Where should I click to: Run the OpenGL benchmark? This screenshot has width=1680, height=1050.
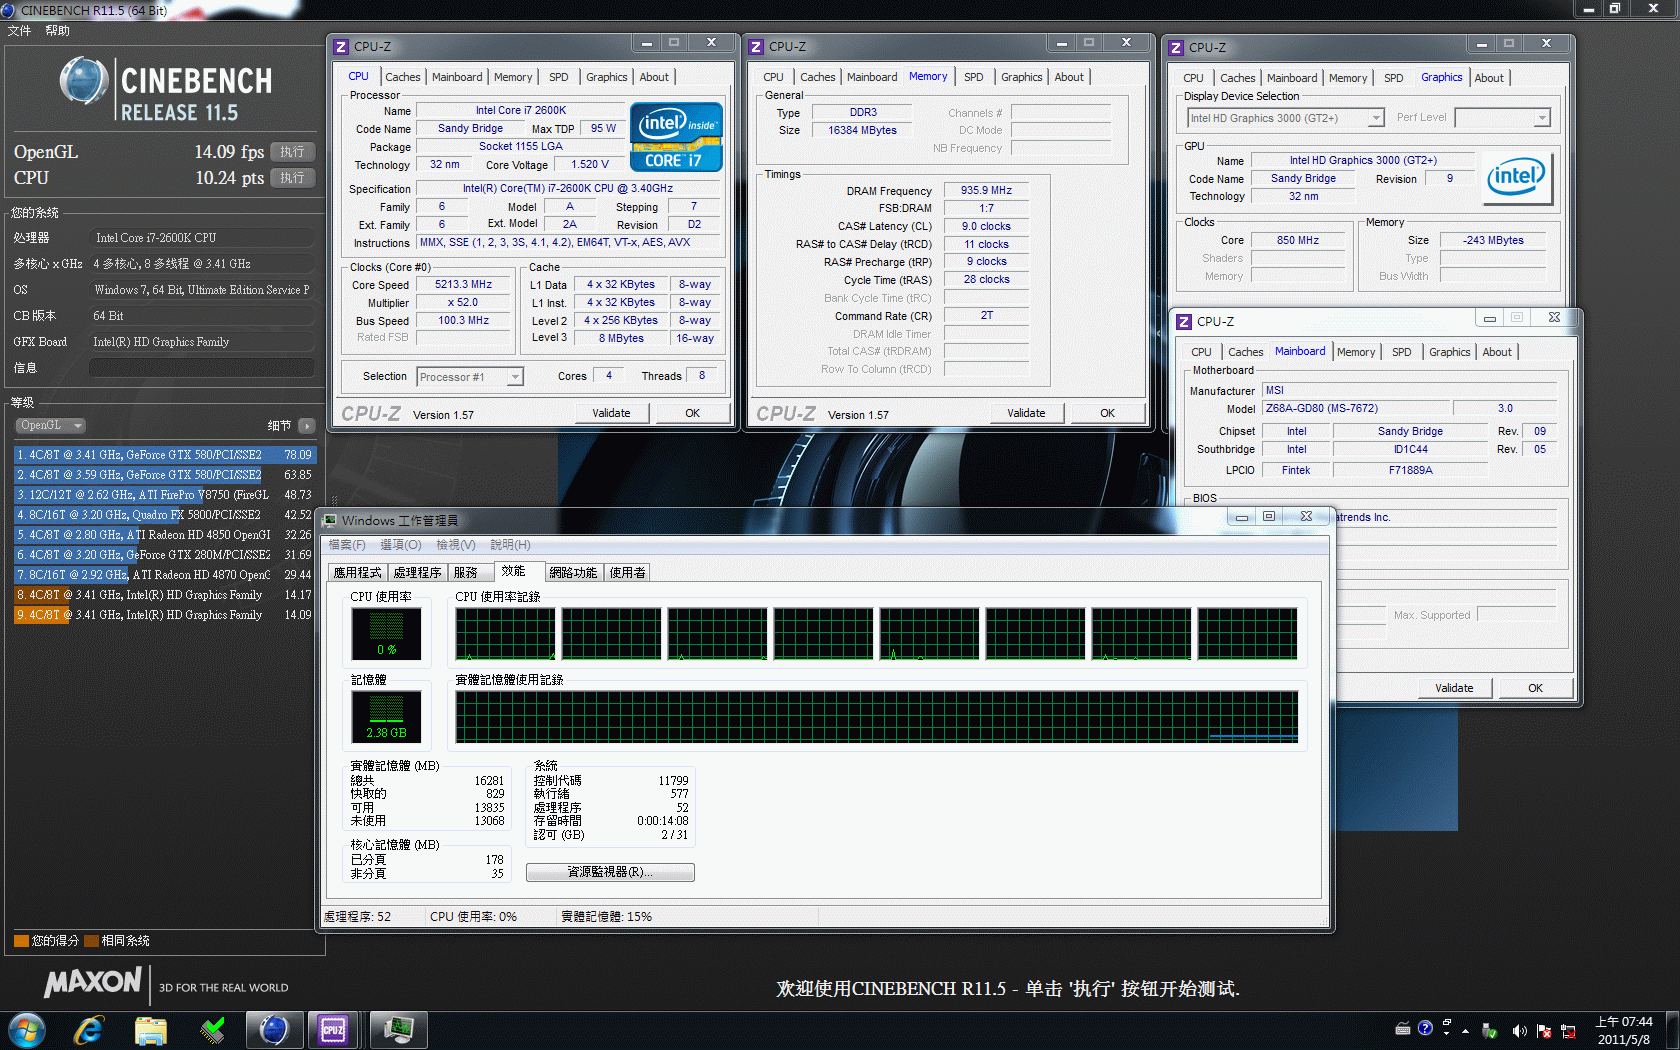292,152
